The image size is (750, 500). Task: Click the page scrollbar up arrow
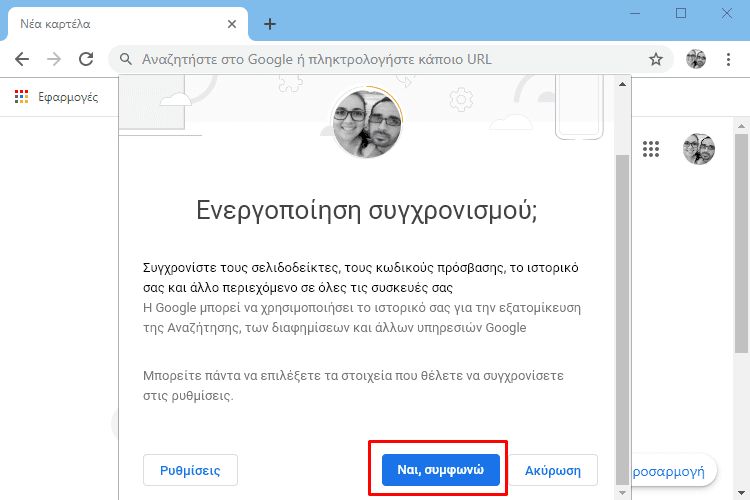(x=741, y=126)
